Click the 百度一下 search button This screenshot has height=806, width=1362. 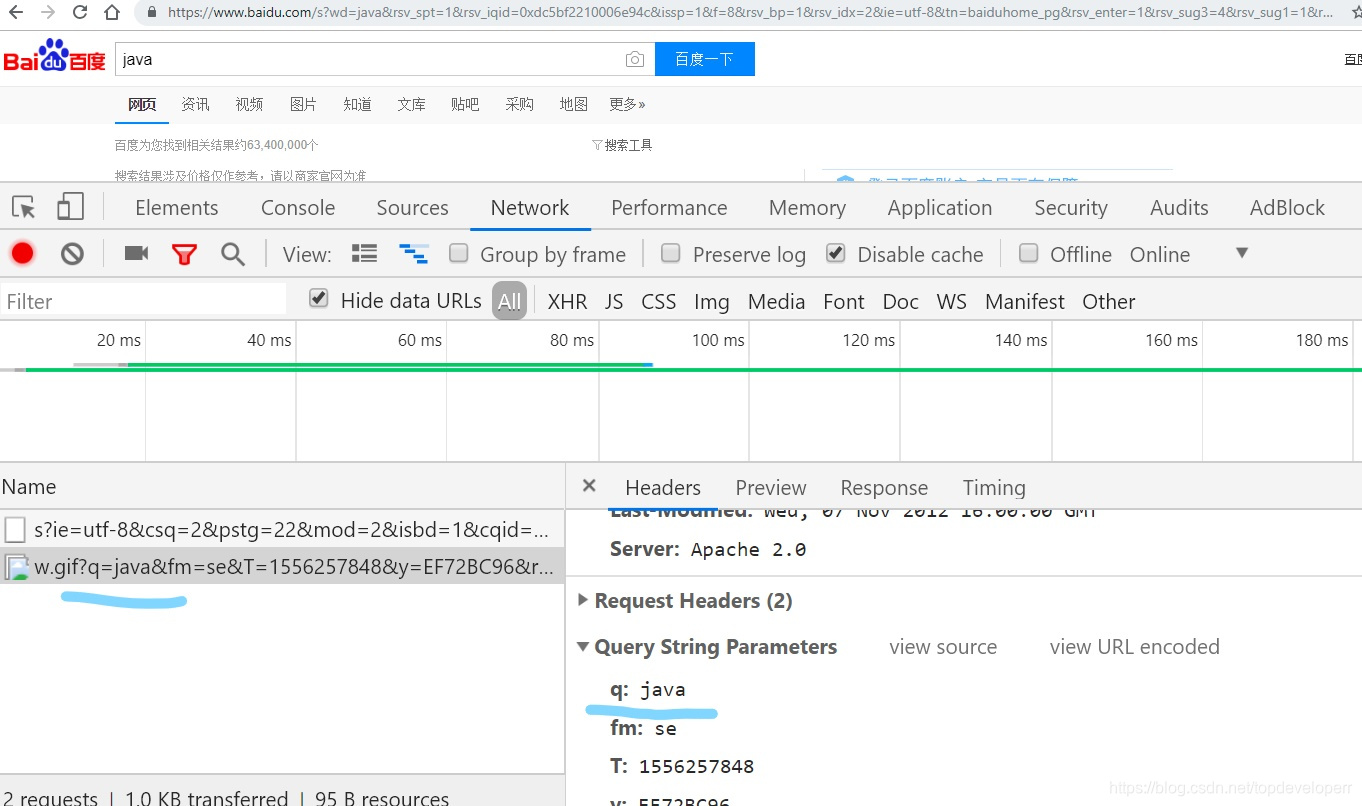coord(705,59)
